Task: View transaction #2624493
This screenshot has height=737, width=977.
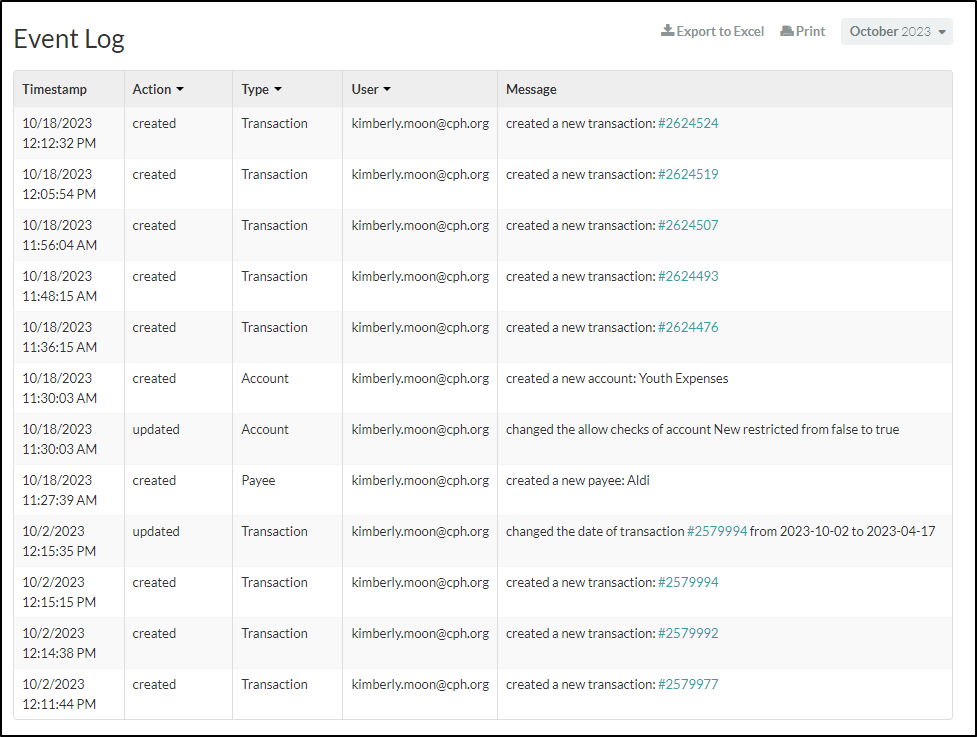Action: point(688,277)
